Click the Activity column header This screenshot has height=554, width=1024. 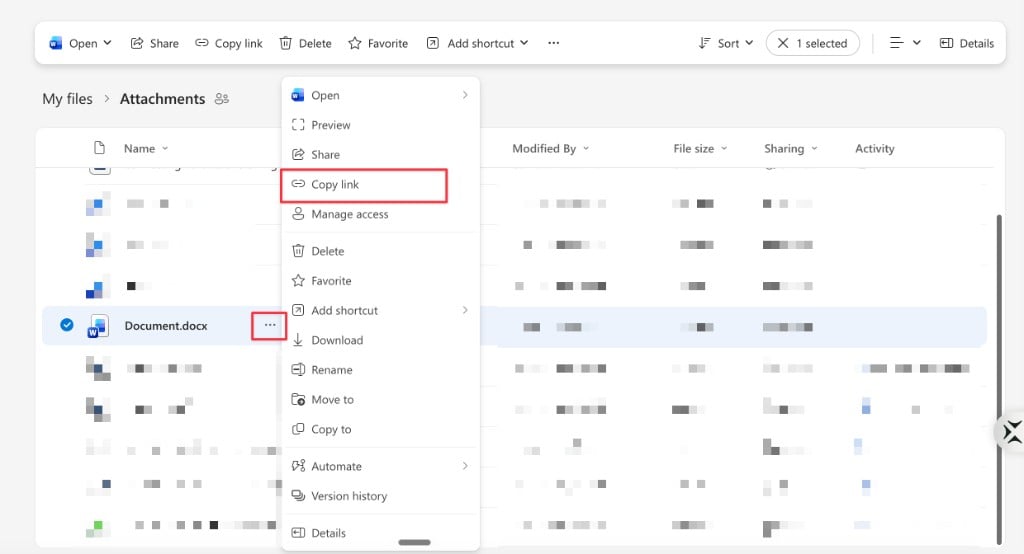click(874, 148)
